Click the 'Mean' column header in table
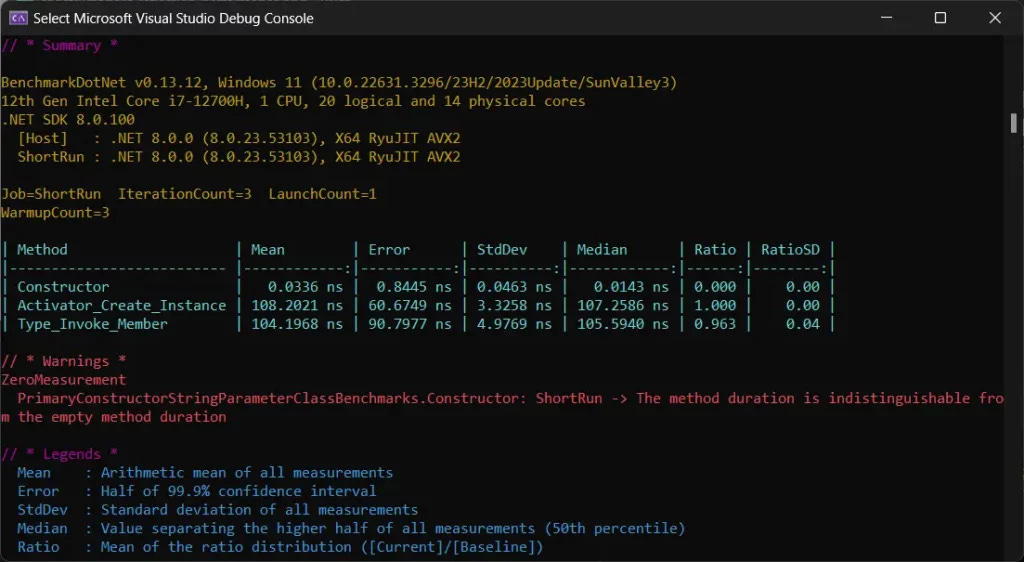This screenshot has width=1024, height=562. [268, 250]
